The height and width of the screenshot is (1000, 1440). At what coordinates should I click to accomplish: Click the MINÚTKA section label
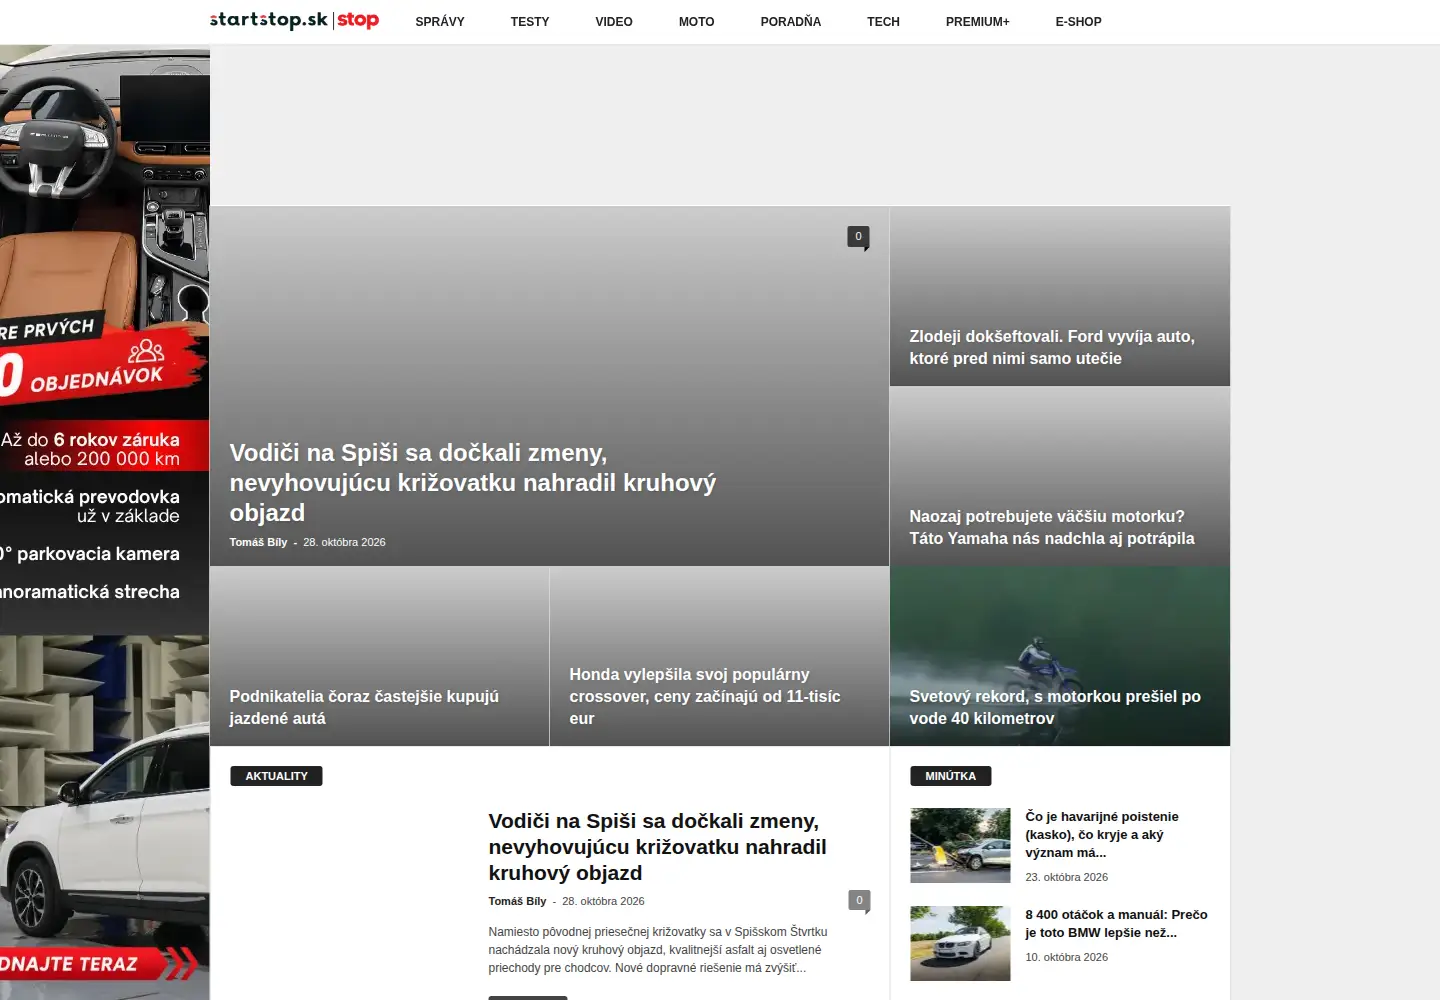[950, 776]
